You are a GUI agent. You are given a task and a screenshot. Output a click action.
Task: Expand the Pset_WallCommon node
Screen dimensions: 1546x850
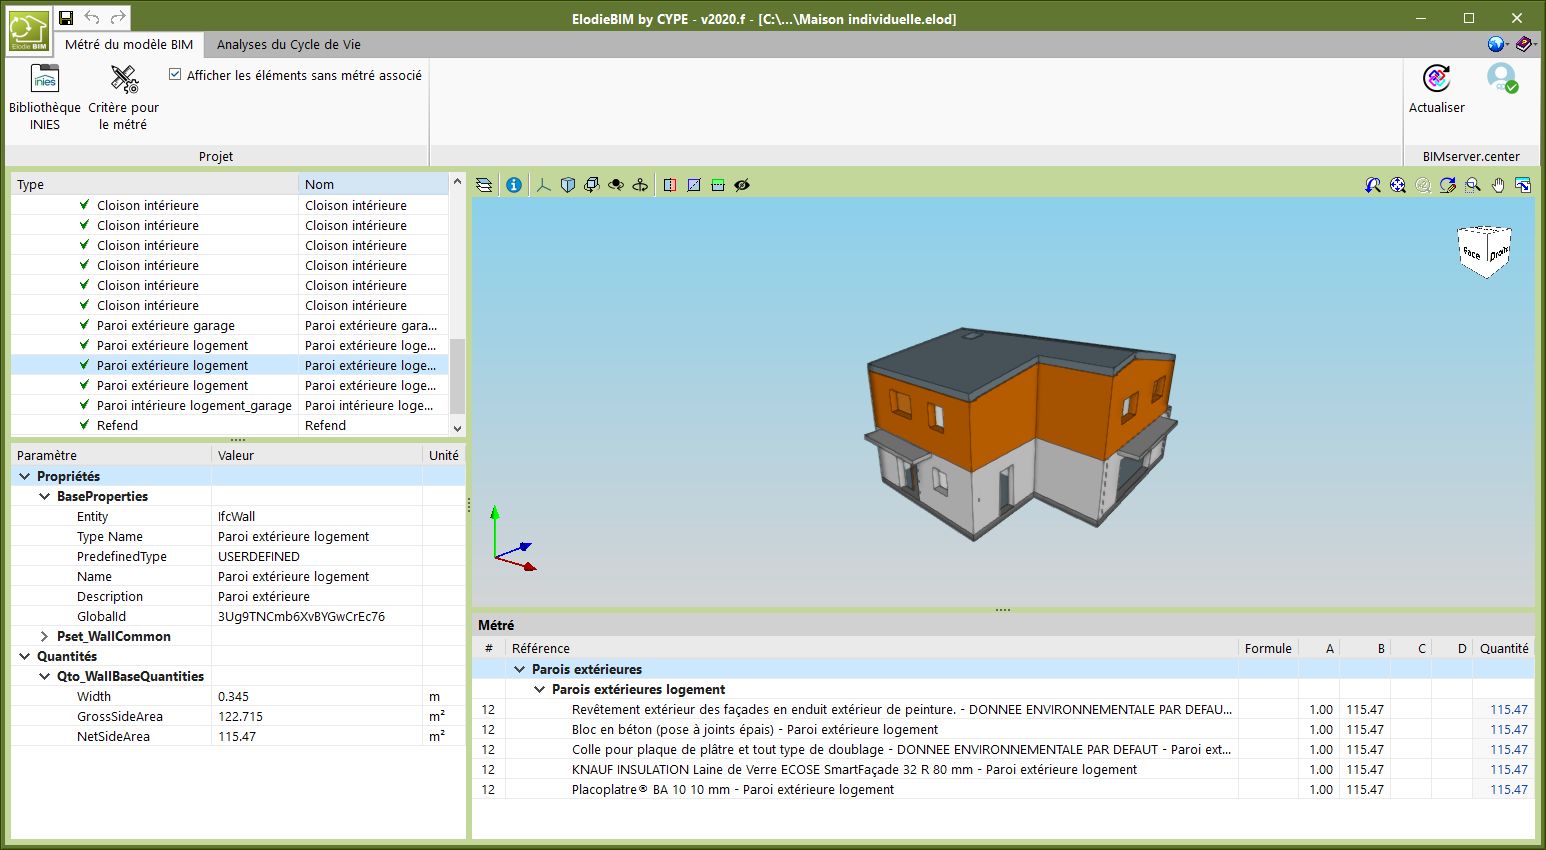[44, 637]
